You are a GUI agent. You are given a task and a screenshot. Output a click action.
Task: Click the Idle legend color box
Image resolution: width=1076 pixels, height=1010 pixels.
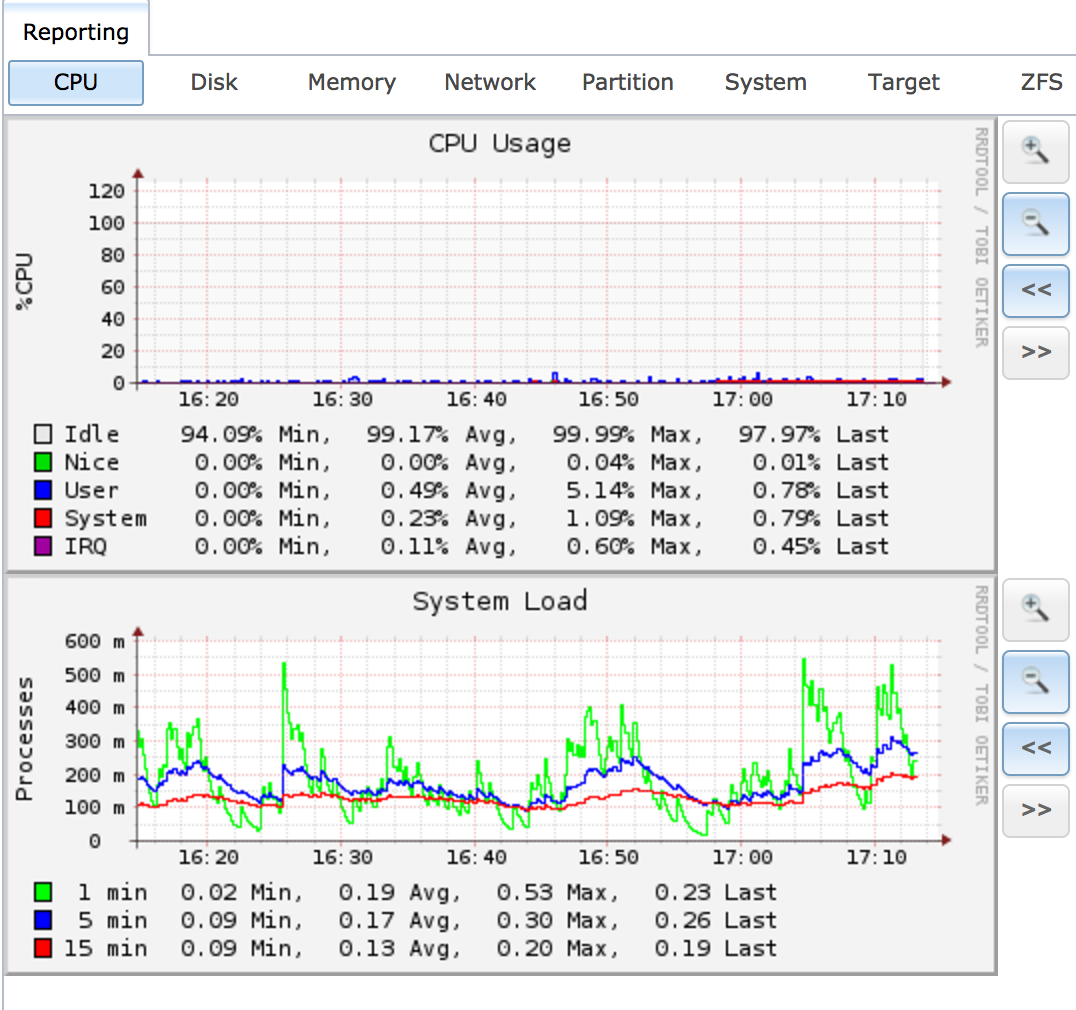click(x=43, y=434)
